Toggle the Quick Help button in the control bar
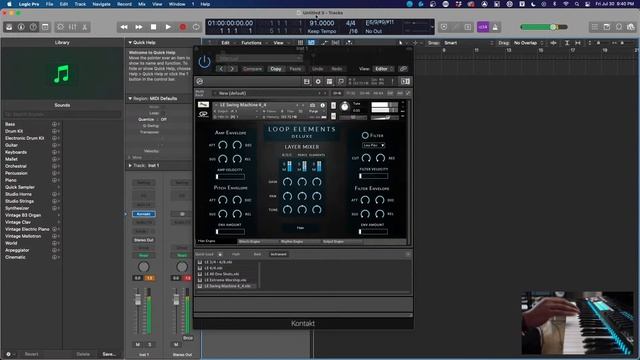Image resolution: width=640 pixels, height=360 pixels. pyautogui.click(x=33, y=27)
